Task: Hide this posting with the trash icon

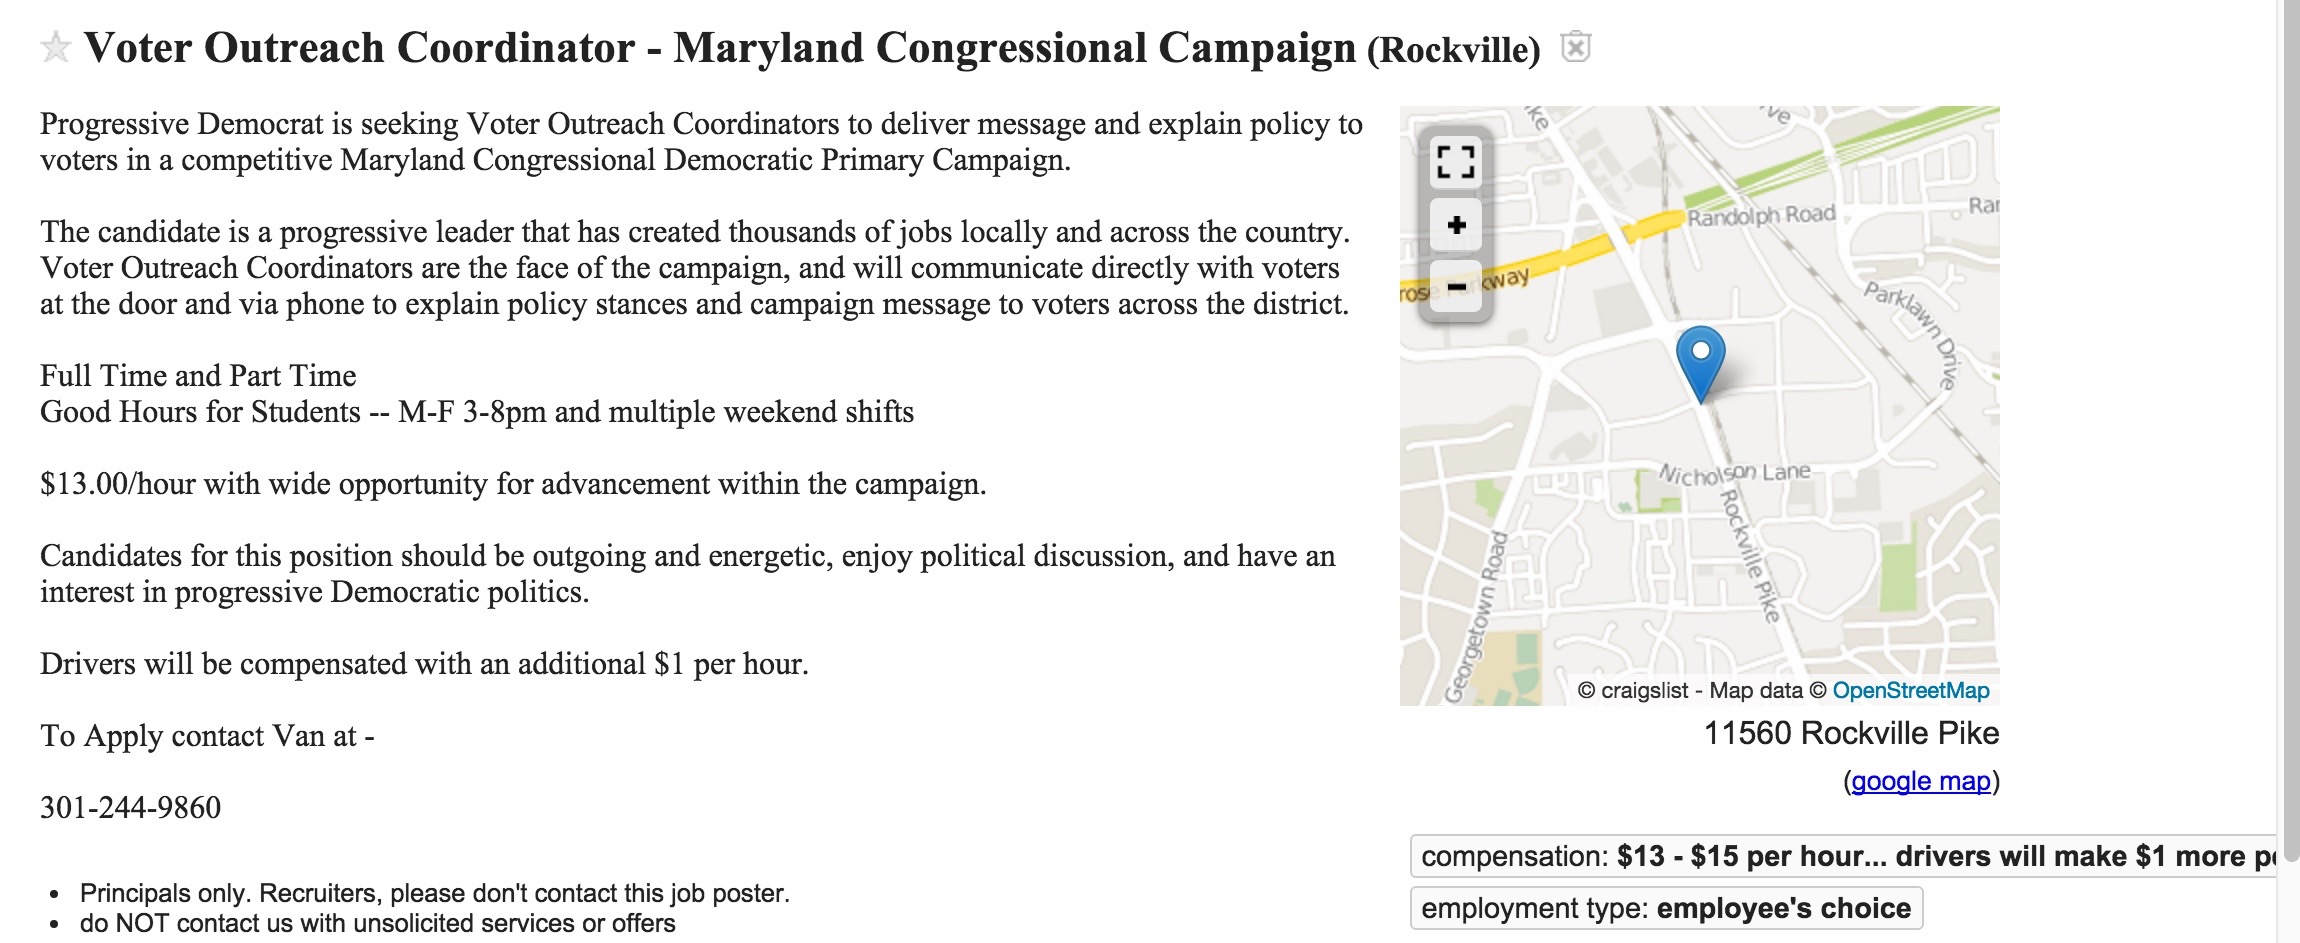Action: click(1576, 46)
